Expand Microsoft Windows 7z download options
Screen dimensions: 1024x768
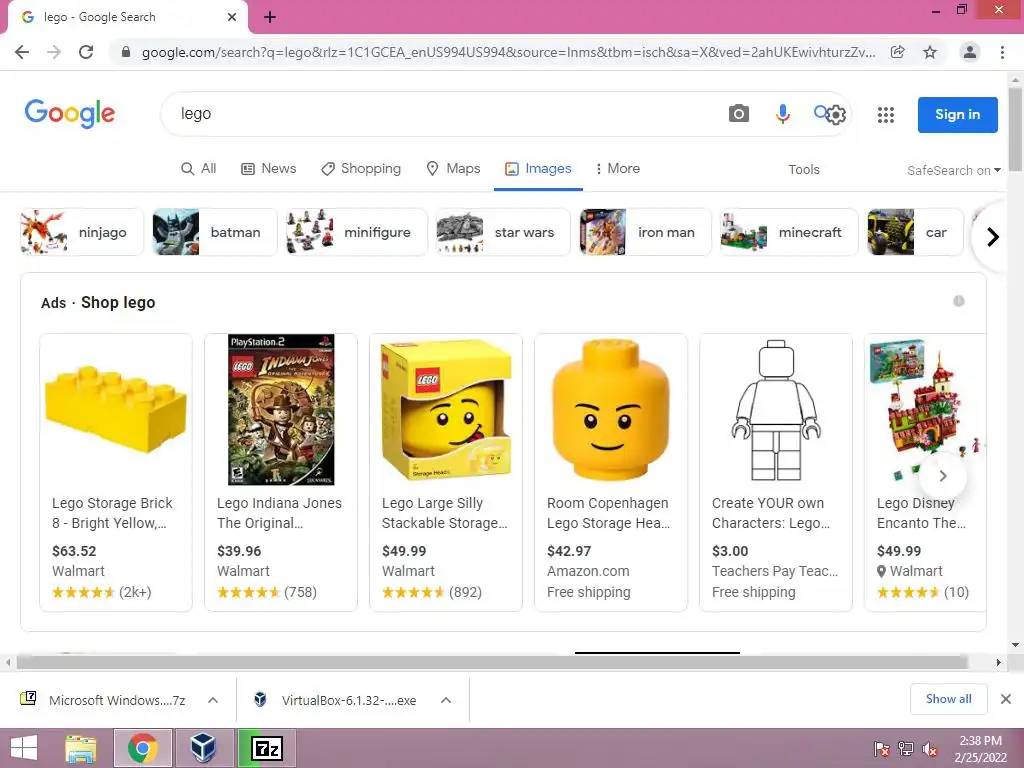click(213, 700)
